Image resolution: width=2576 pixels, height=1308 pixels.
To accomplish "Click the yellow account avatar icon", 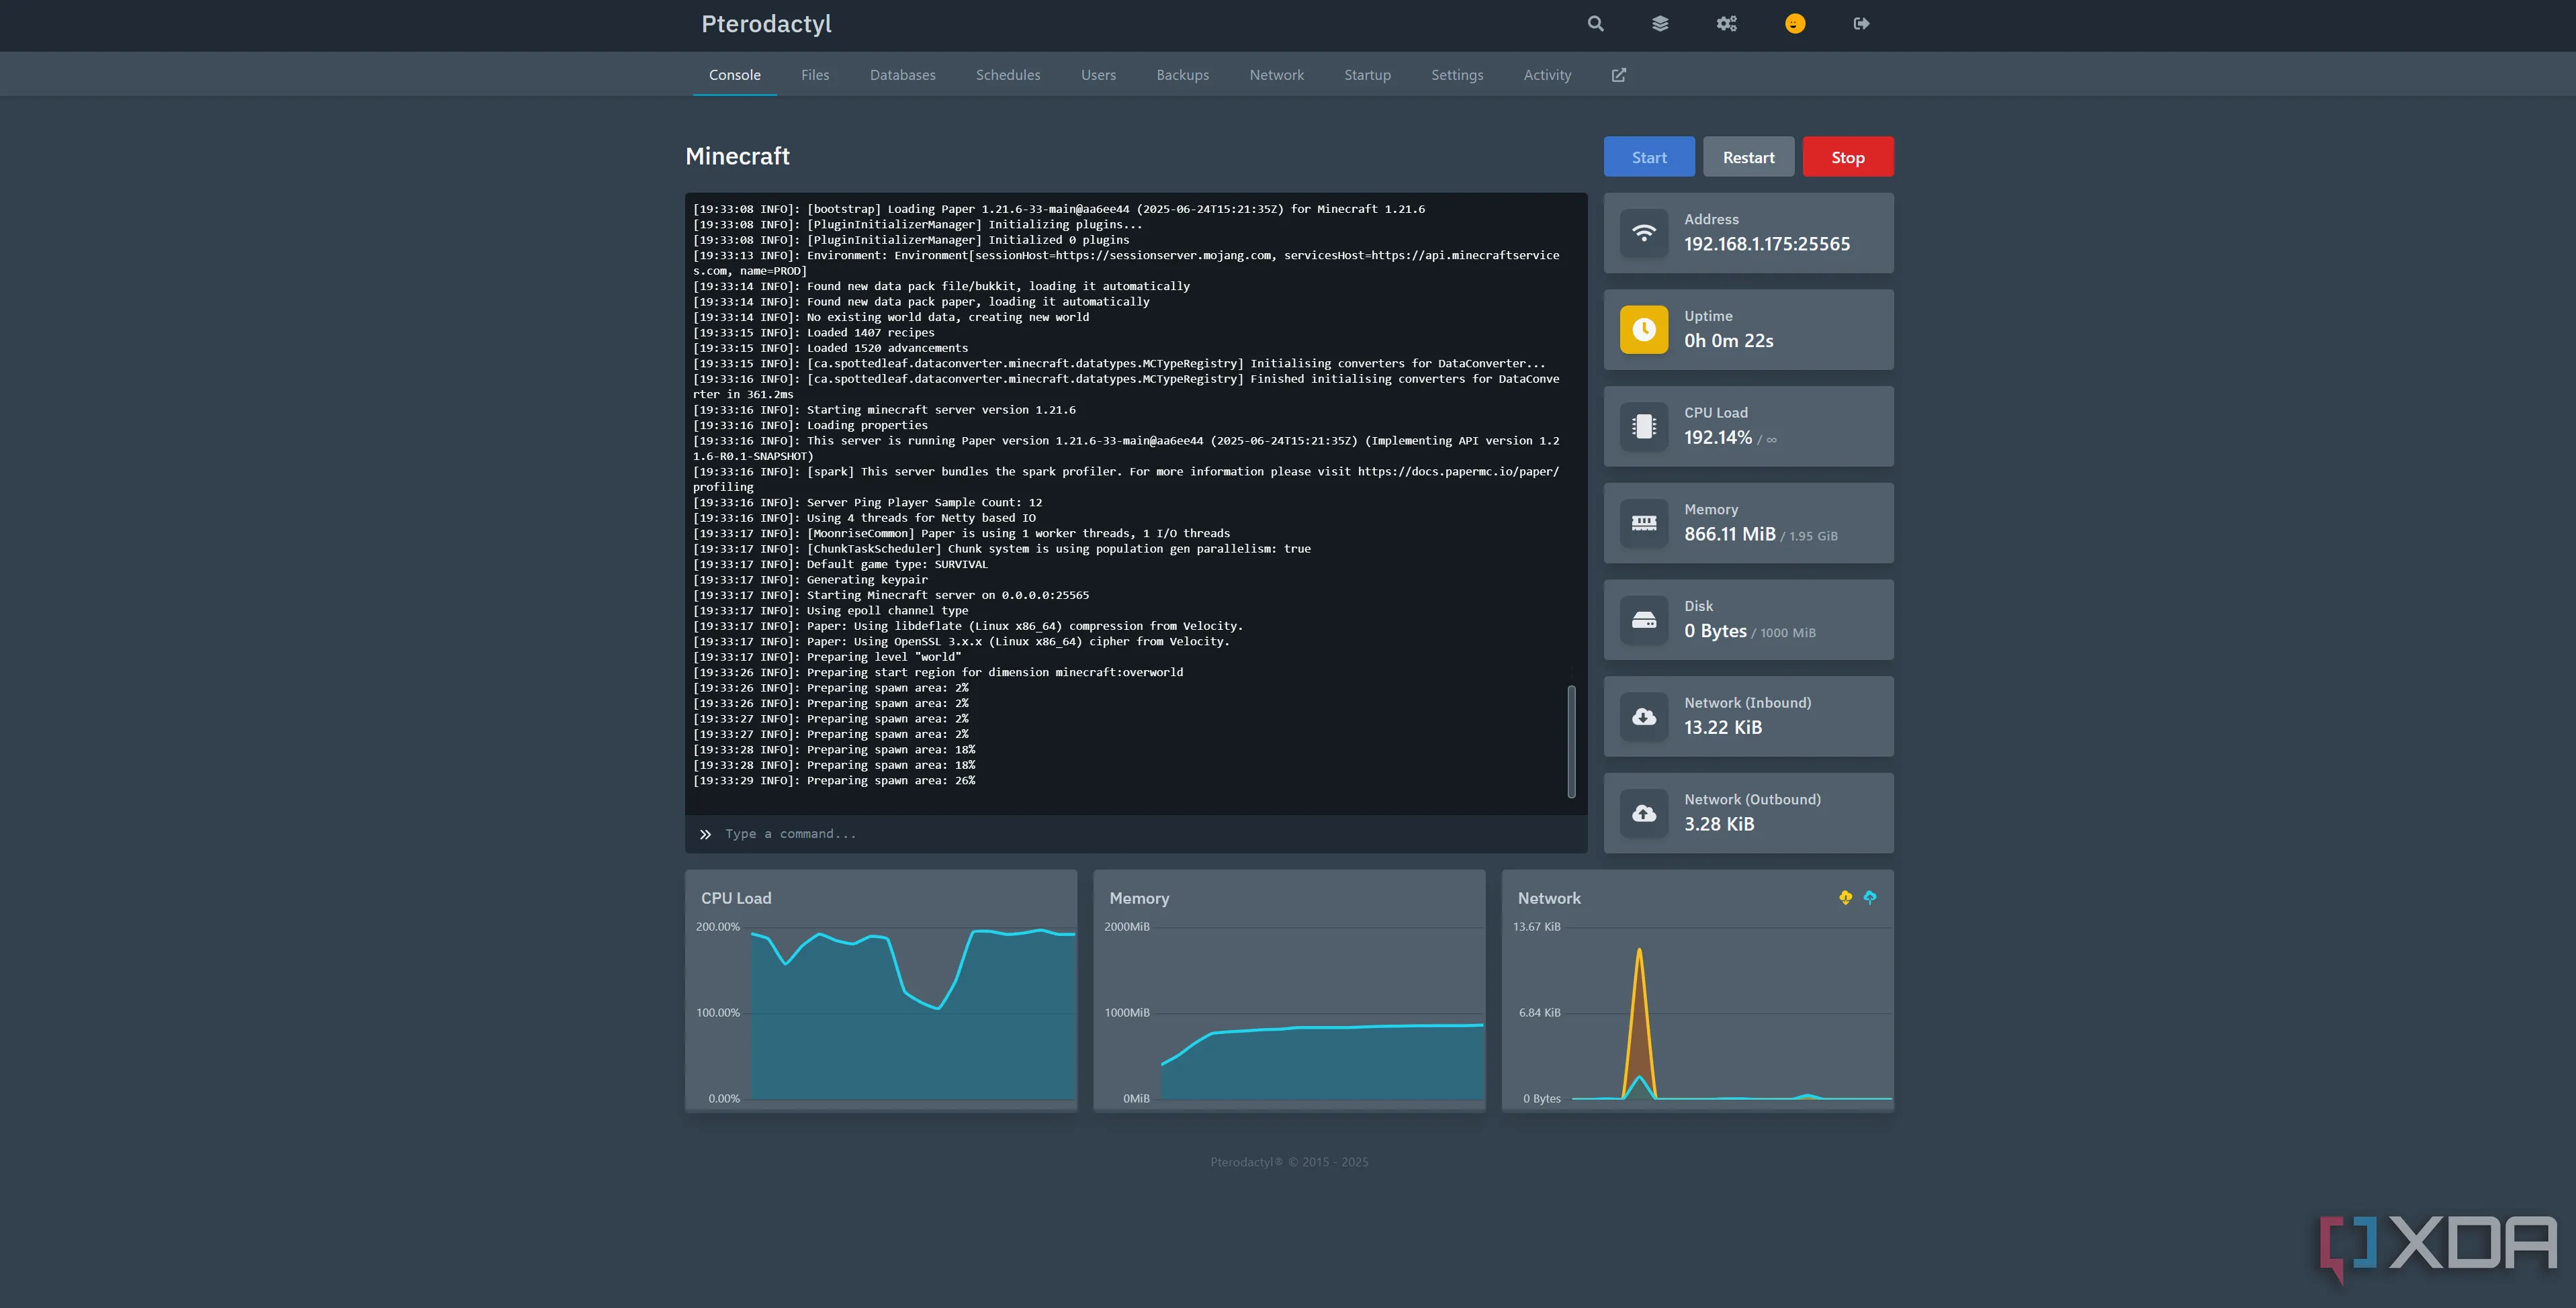I will 1795,24.
